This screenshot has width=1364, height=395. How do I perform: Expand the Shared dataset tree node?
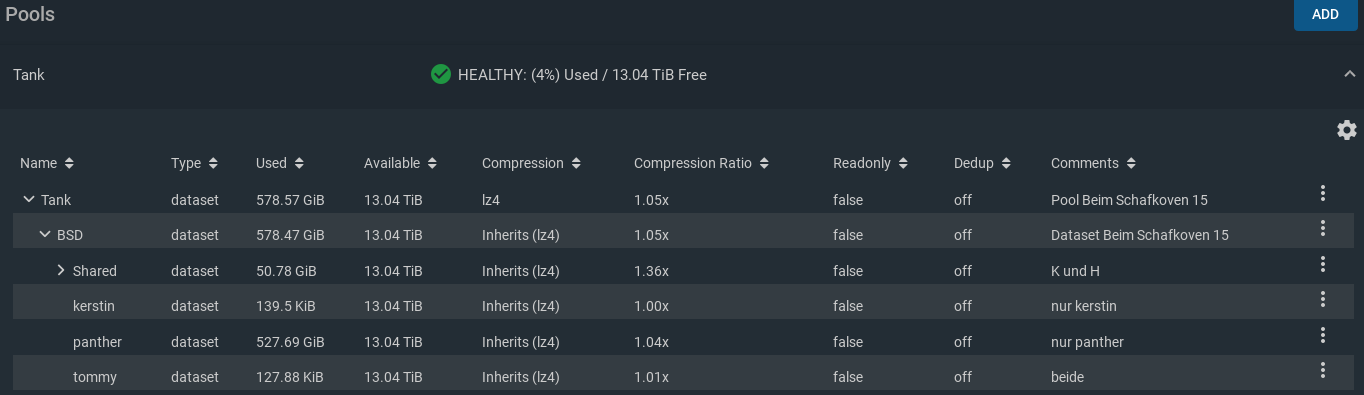[60, 270]
